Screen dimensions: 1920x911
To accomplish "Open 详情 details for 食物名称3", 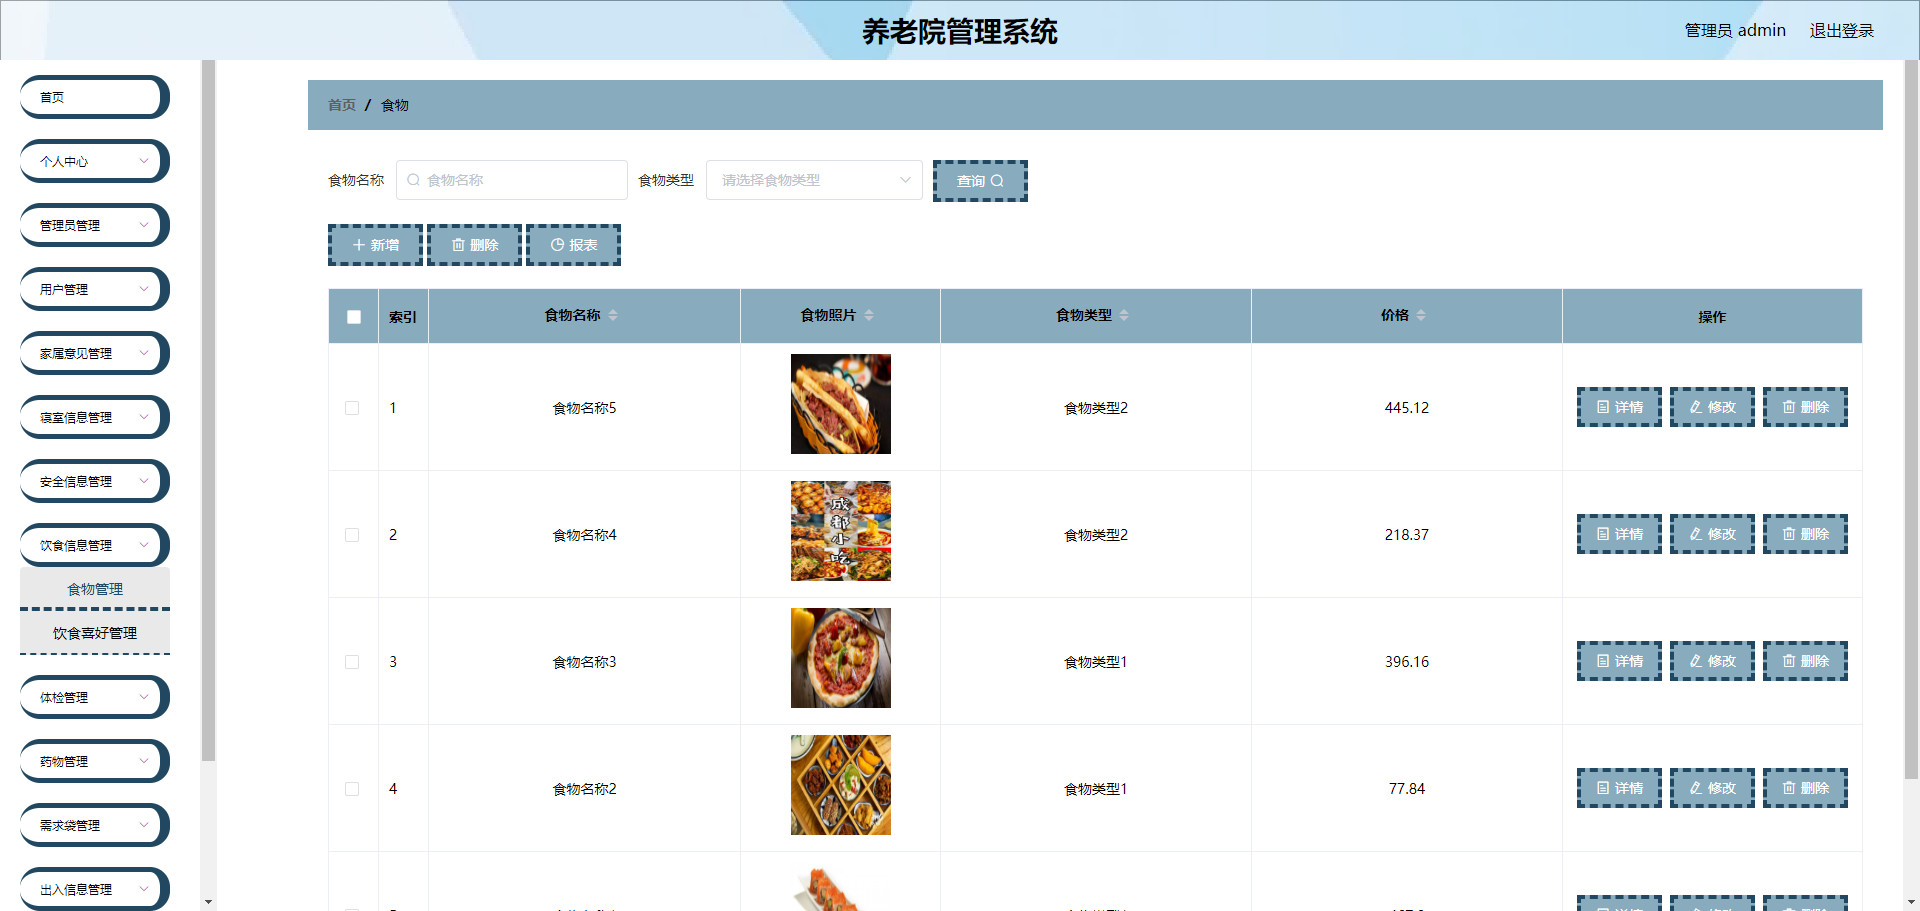I will pyautogui.click(x=1619, y=661).
